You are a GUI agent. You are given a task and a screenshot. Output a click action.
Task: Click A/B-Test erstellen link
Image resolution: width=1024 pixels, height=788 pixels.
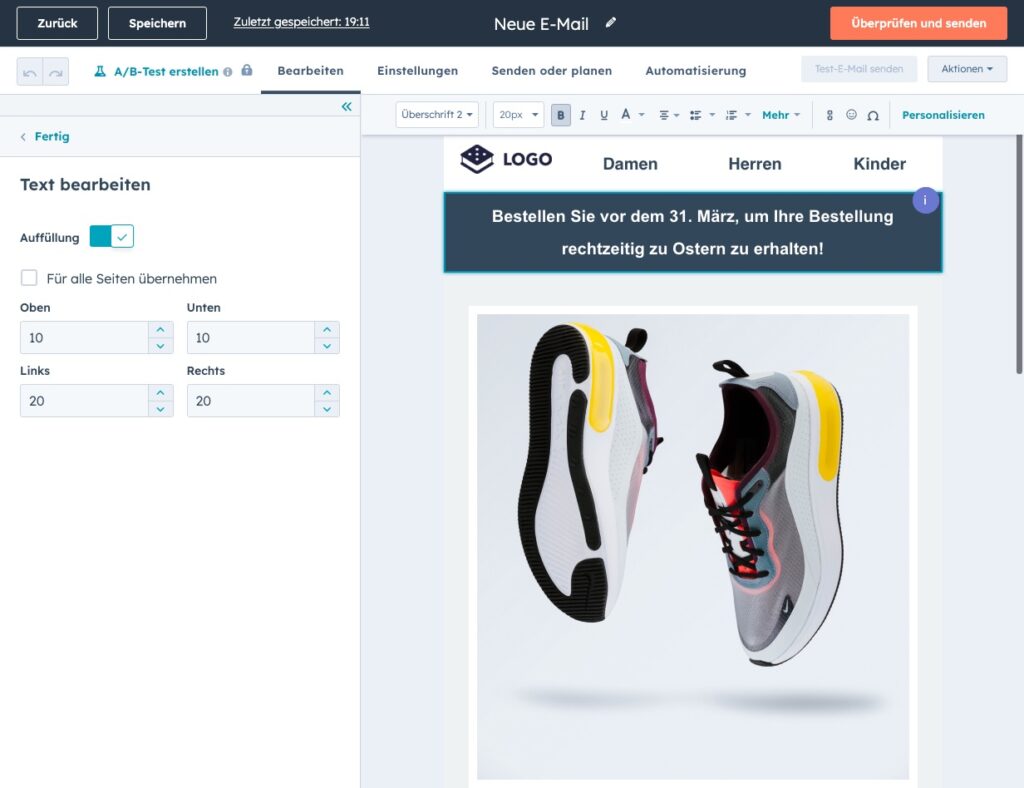pos(166,72)
